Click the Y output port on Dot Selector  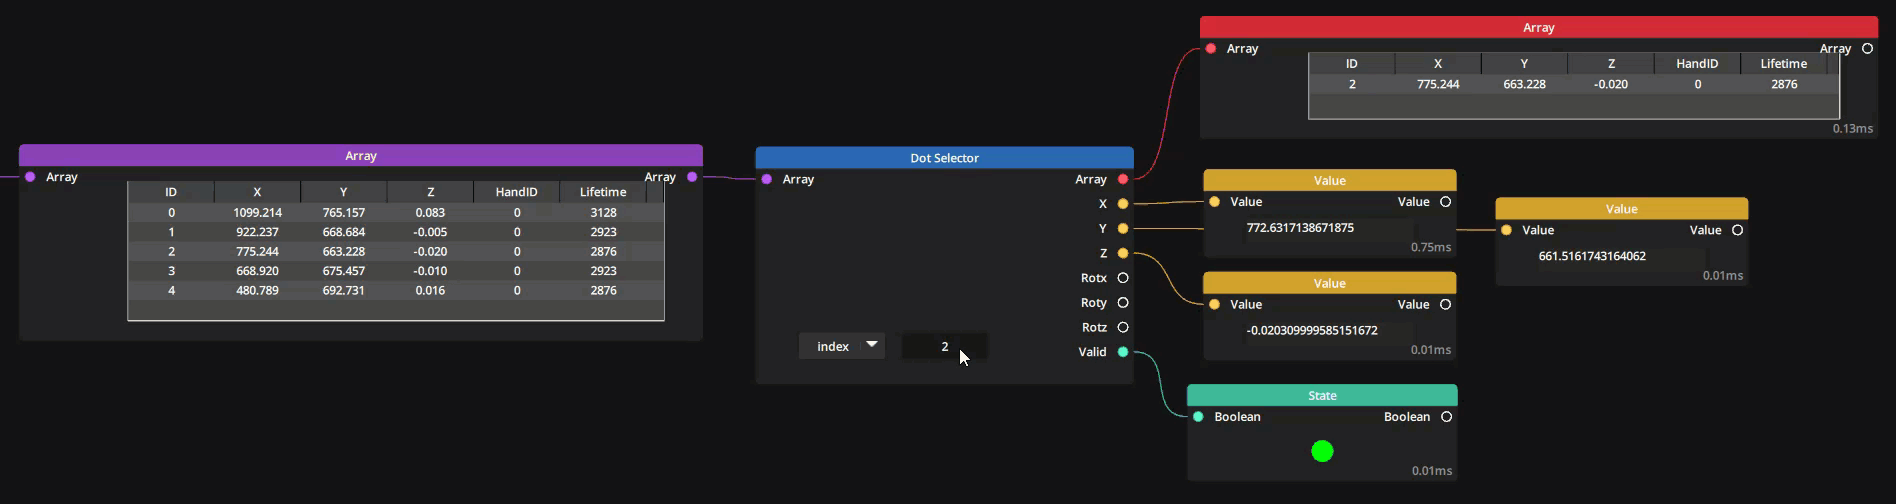(1123, 229)
